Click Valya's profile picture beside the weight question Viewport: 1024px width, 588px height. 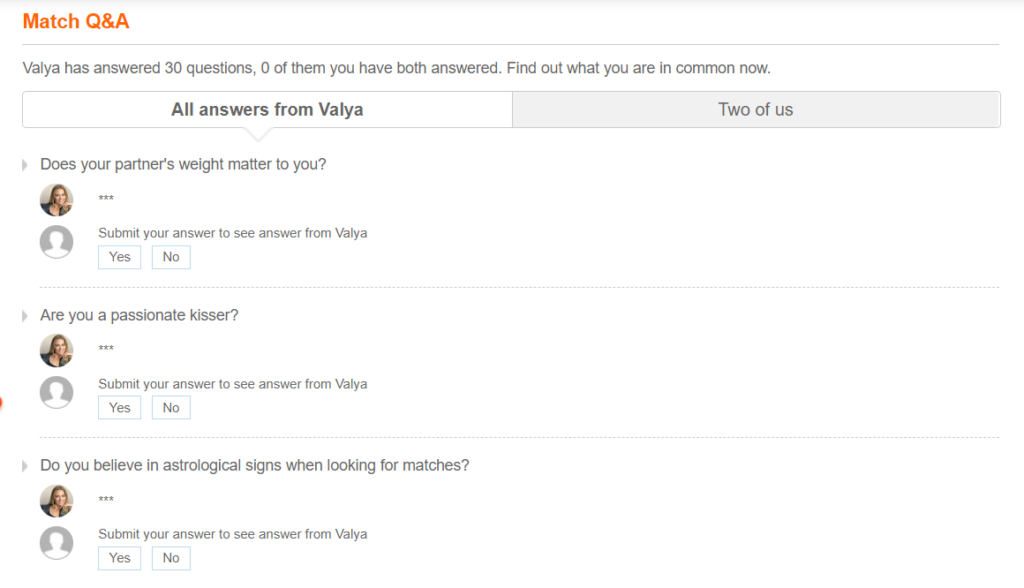56,199
